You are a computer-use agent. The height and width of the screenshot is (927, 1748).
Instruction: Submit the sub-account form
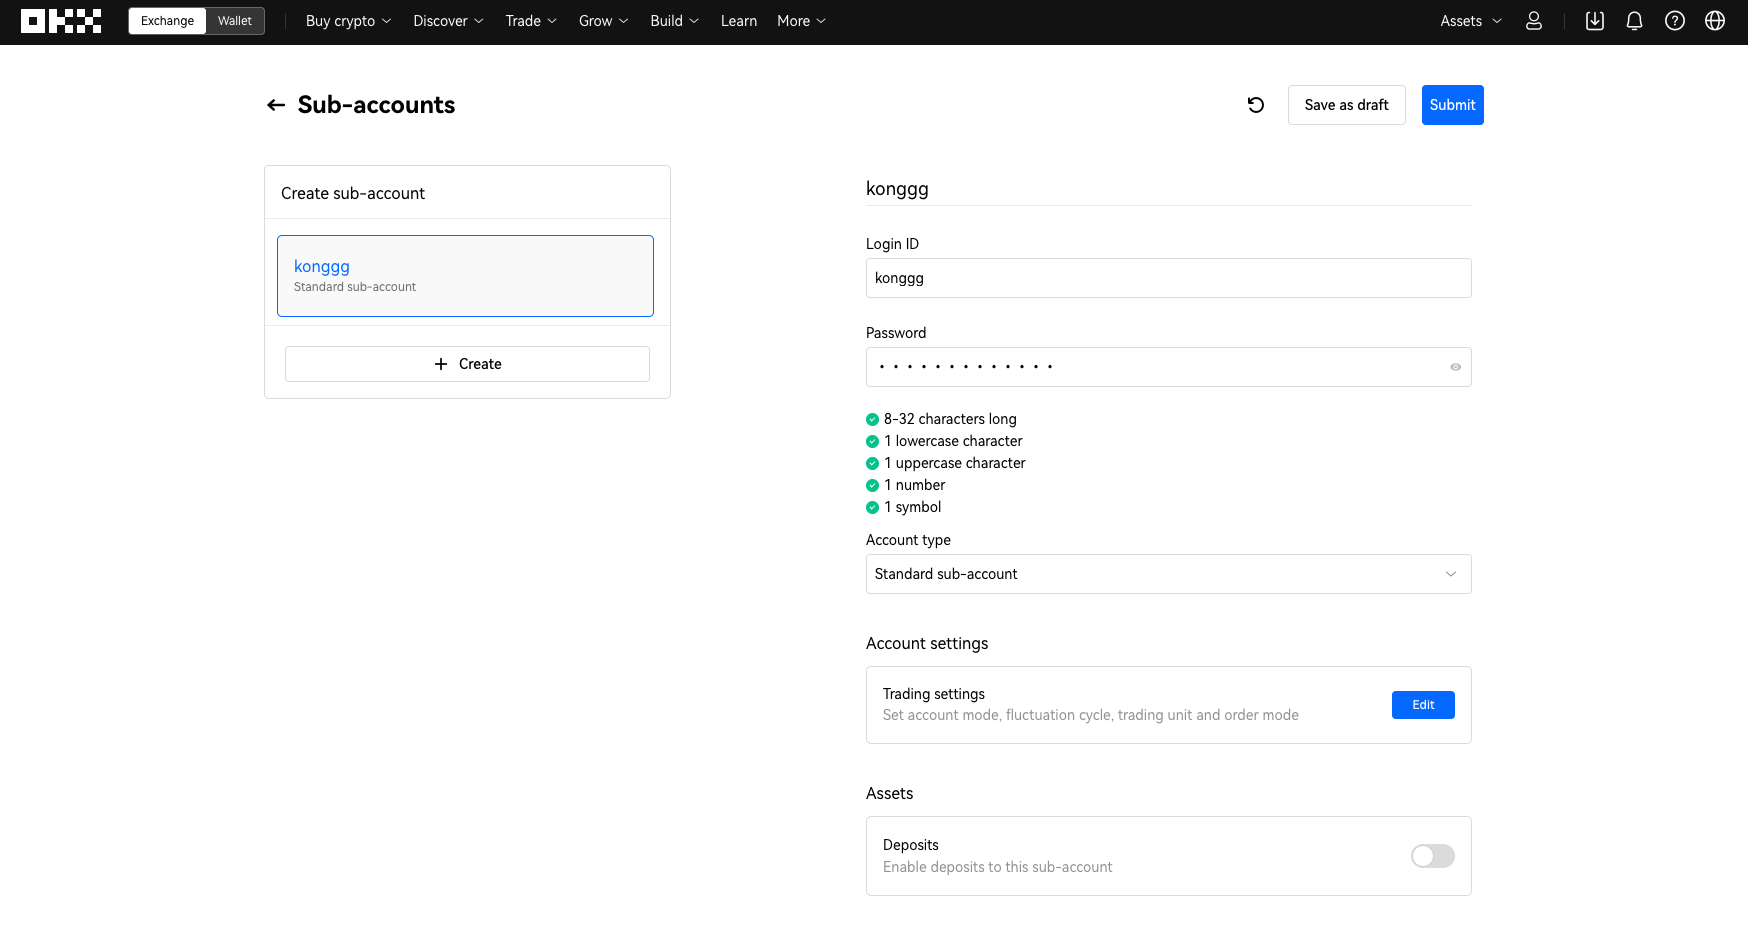point(1452,105)
